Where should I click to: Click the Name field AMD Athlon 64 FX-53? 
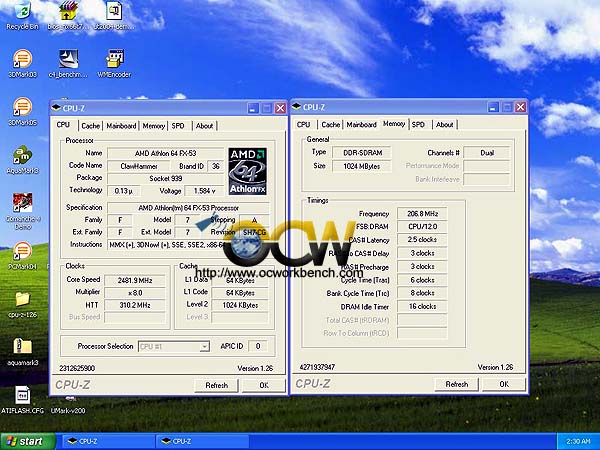165,153
